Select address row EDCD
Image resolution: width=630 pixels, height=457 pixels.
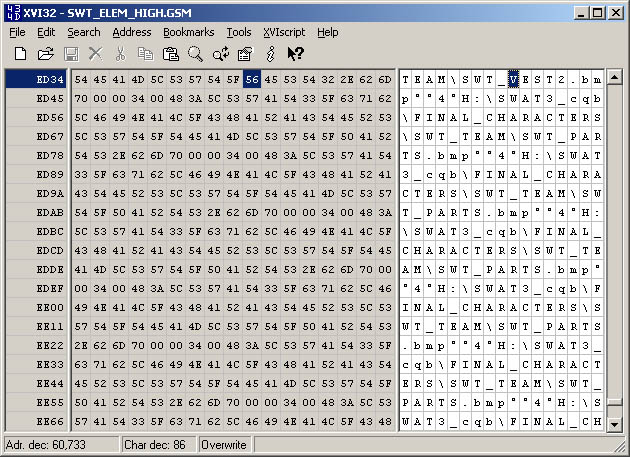[x=36, y=250]
